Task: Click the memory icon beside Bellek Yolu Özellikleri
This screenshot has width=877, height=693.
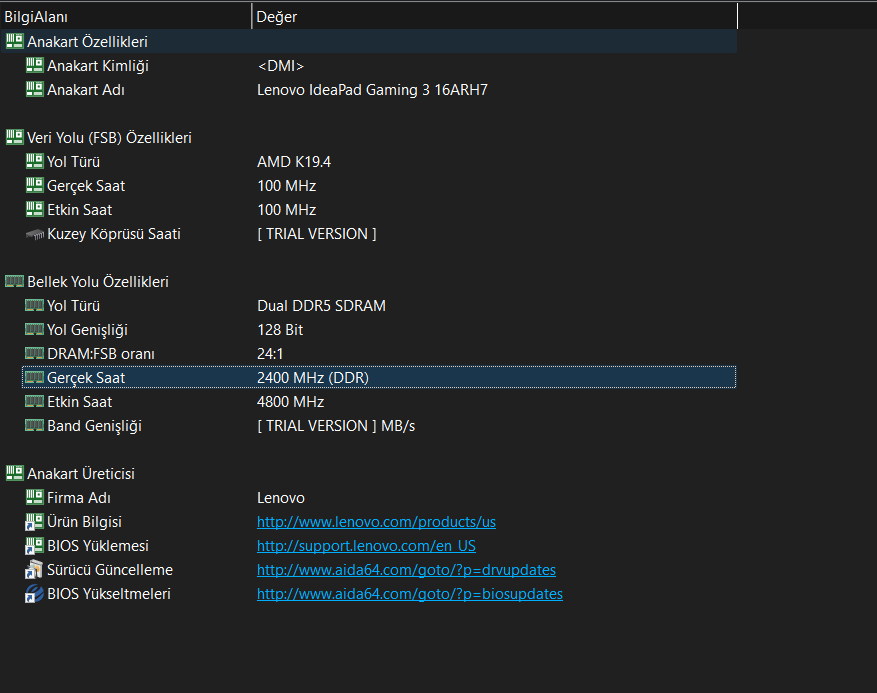Action: click(x=14, y=282)
